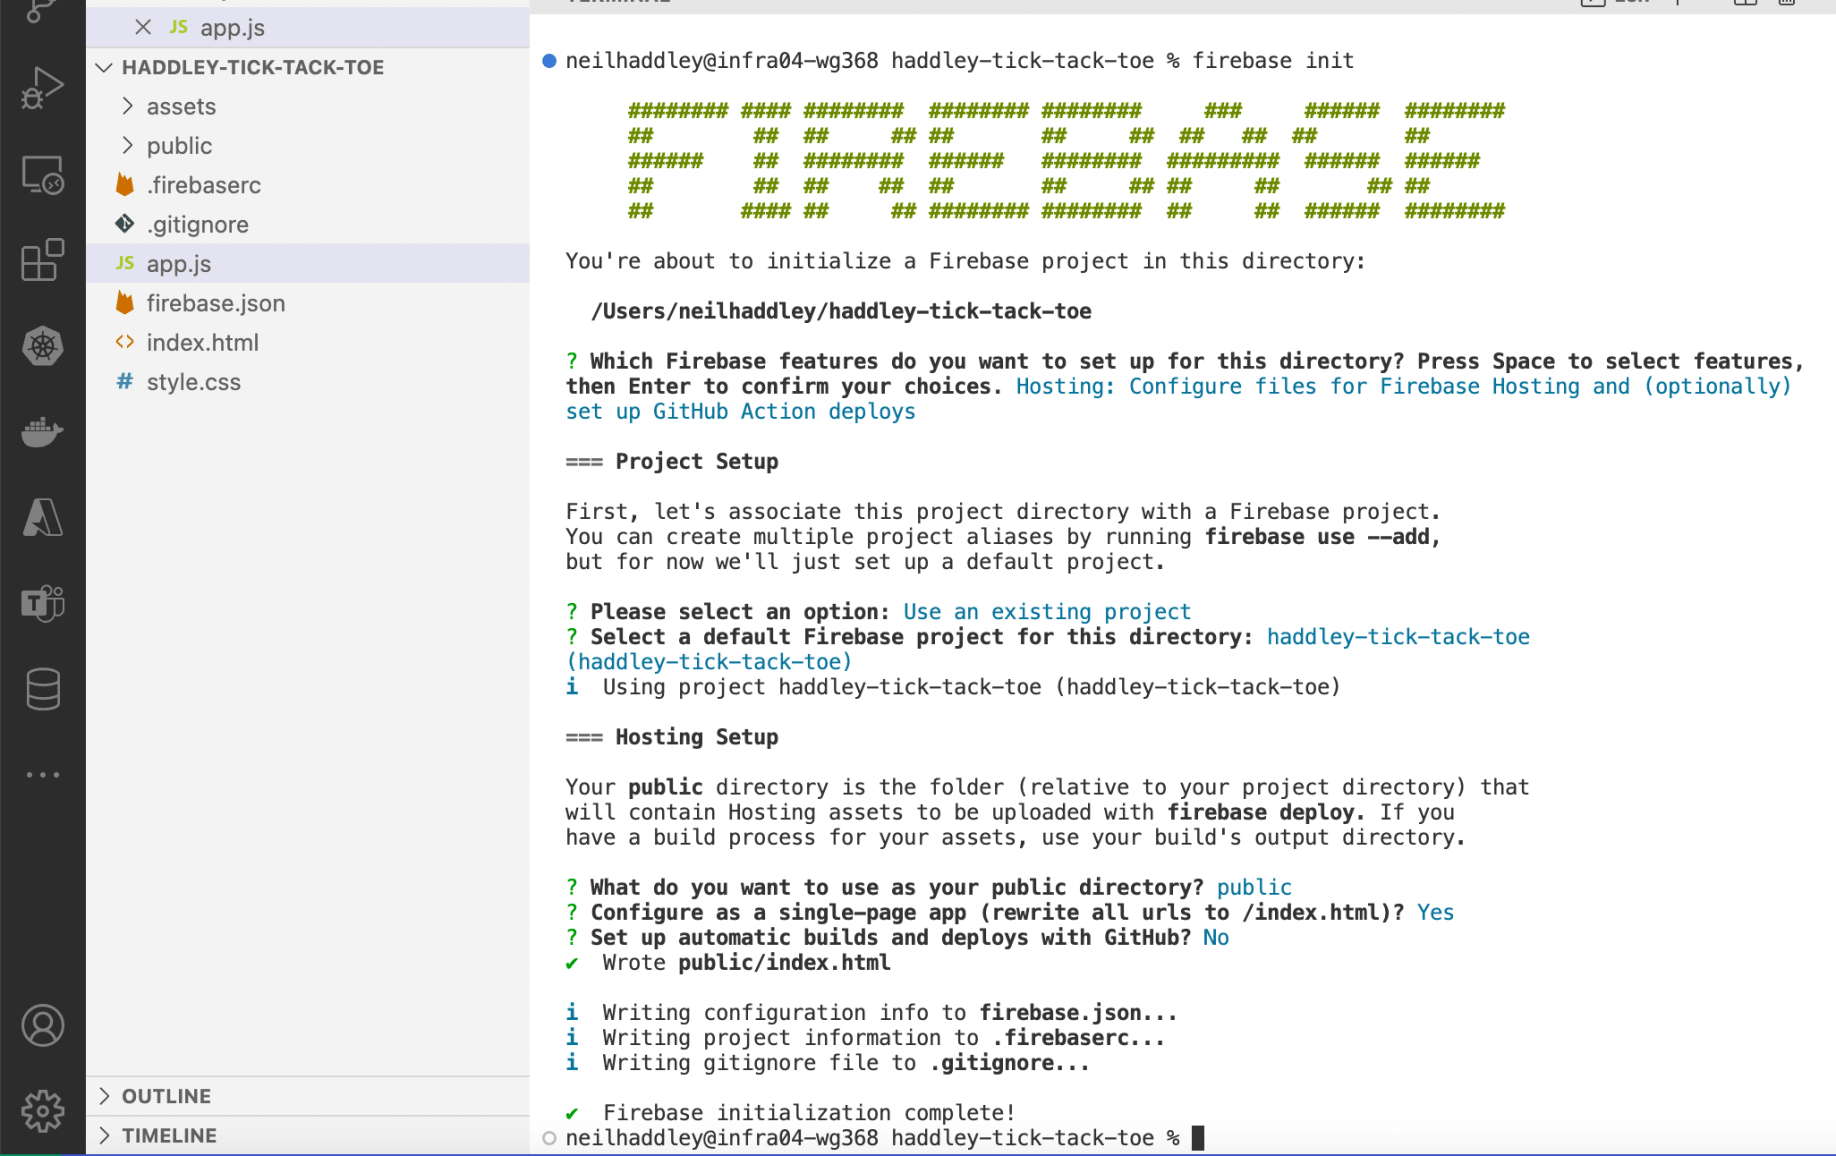The image size is (1836, 1156).
Task: Click the '/Users/neilhaddley/haddley-tick-tack-toe' path text
Action: point(841,311)
